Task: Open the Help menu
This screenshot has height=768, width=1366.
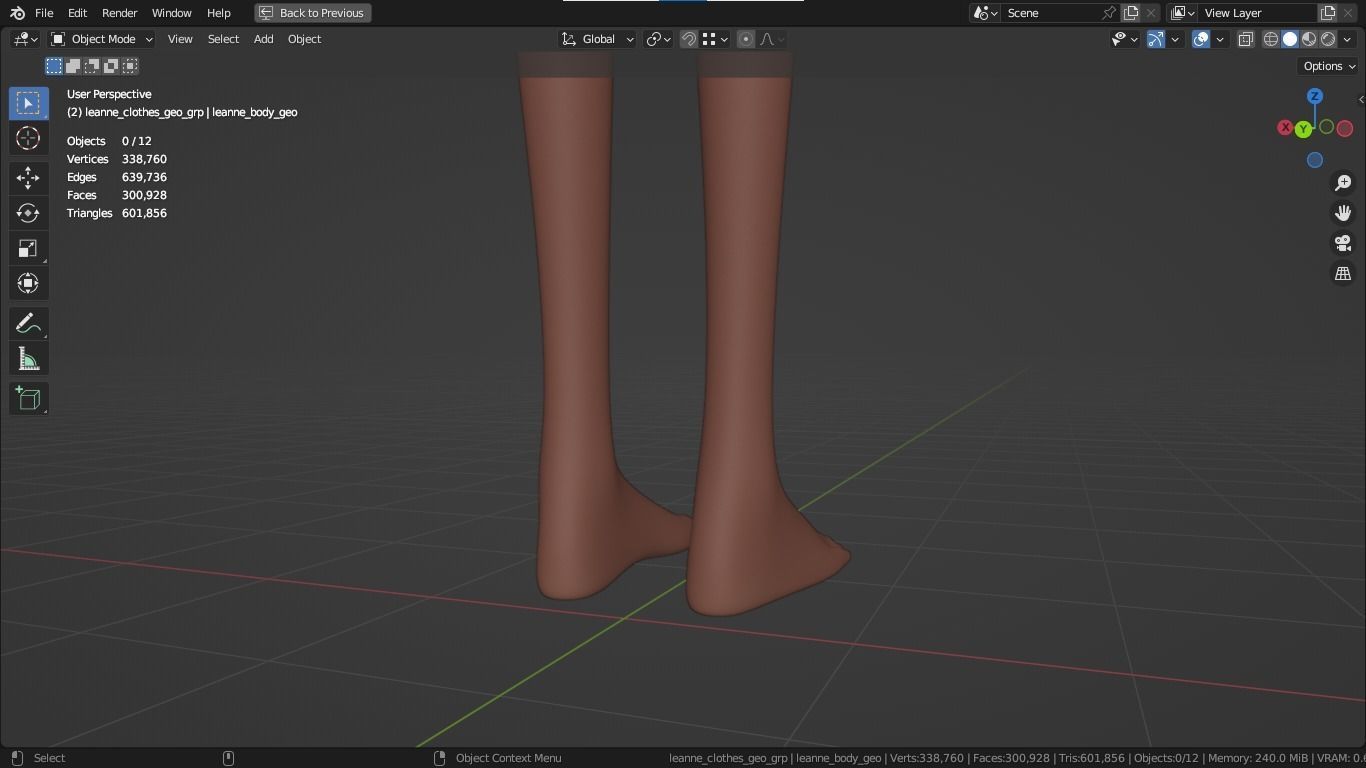Action: coord(219,13)
